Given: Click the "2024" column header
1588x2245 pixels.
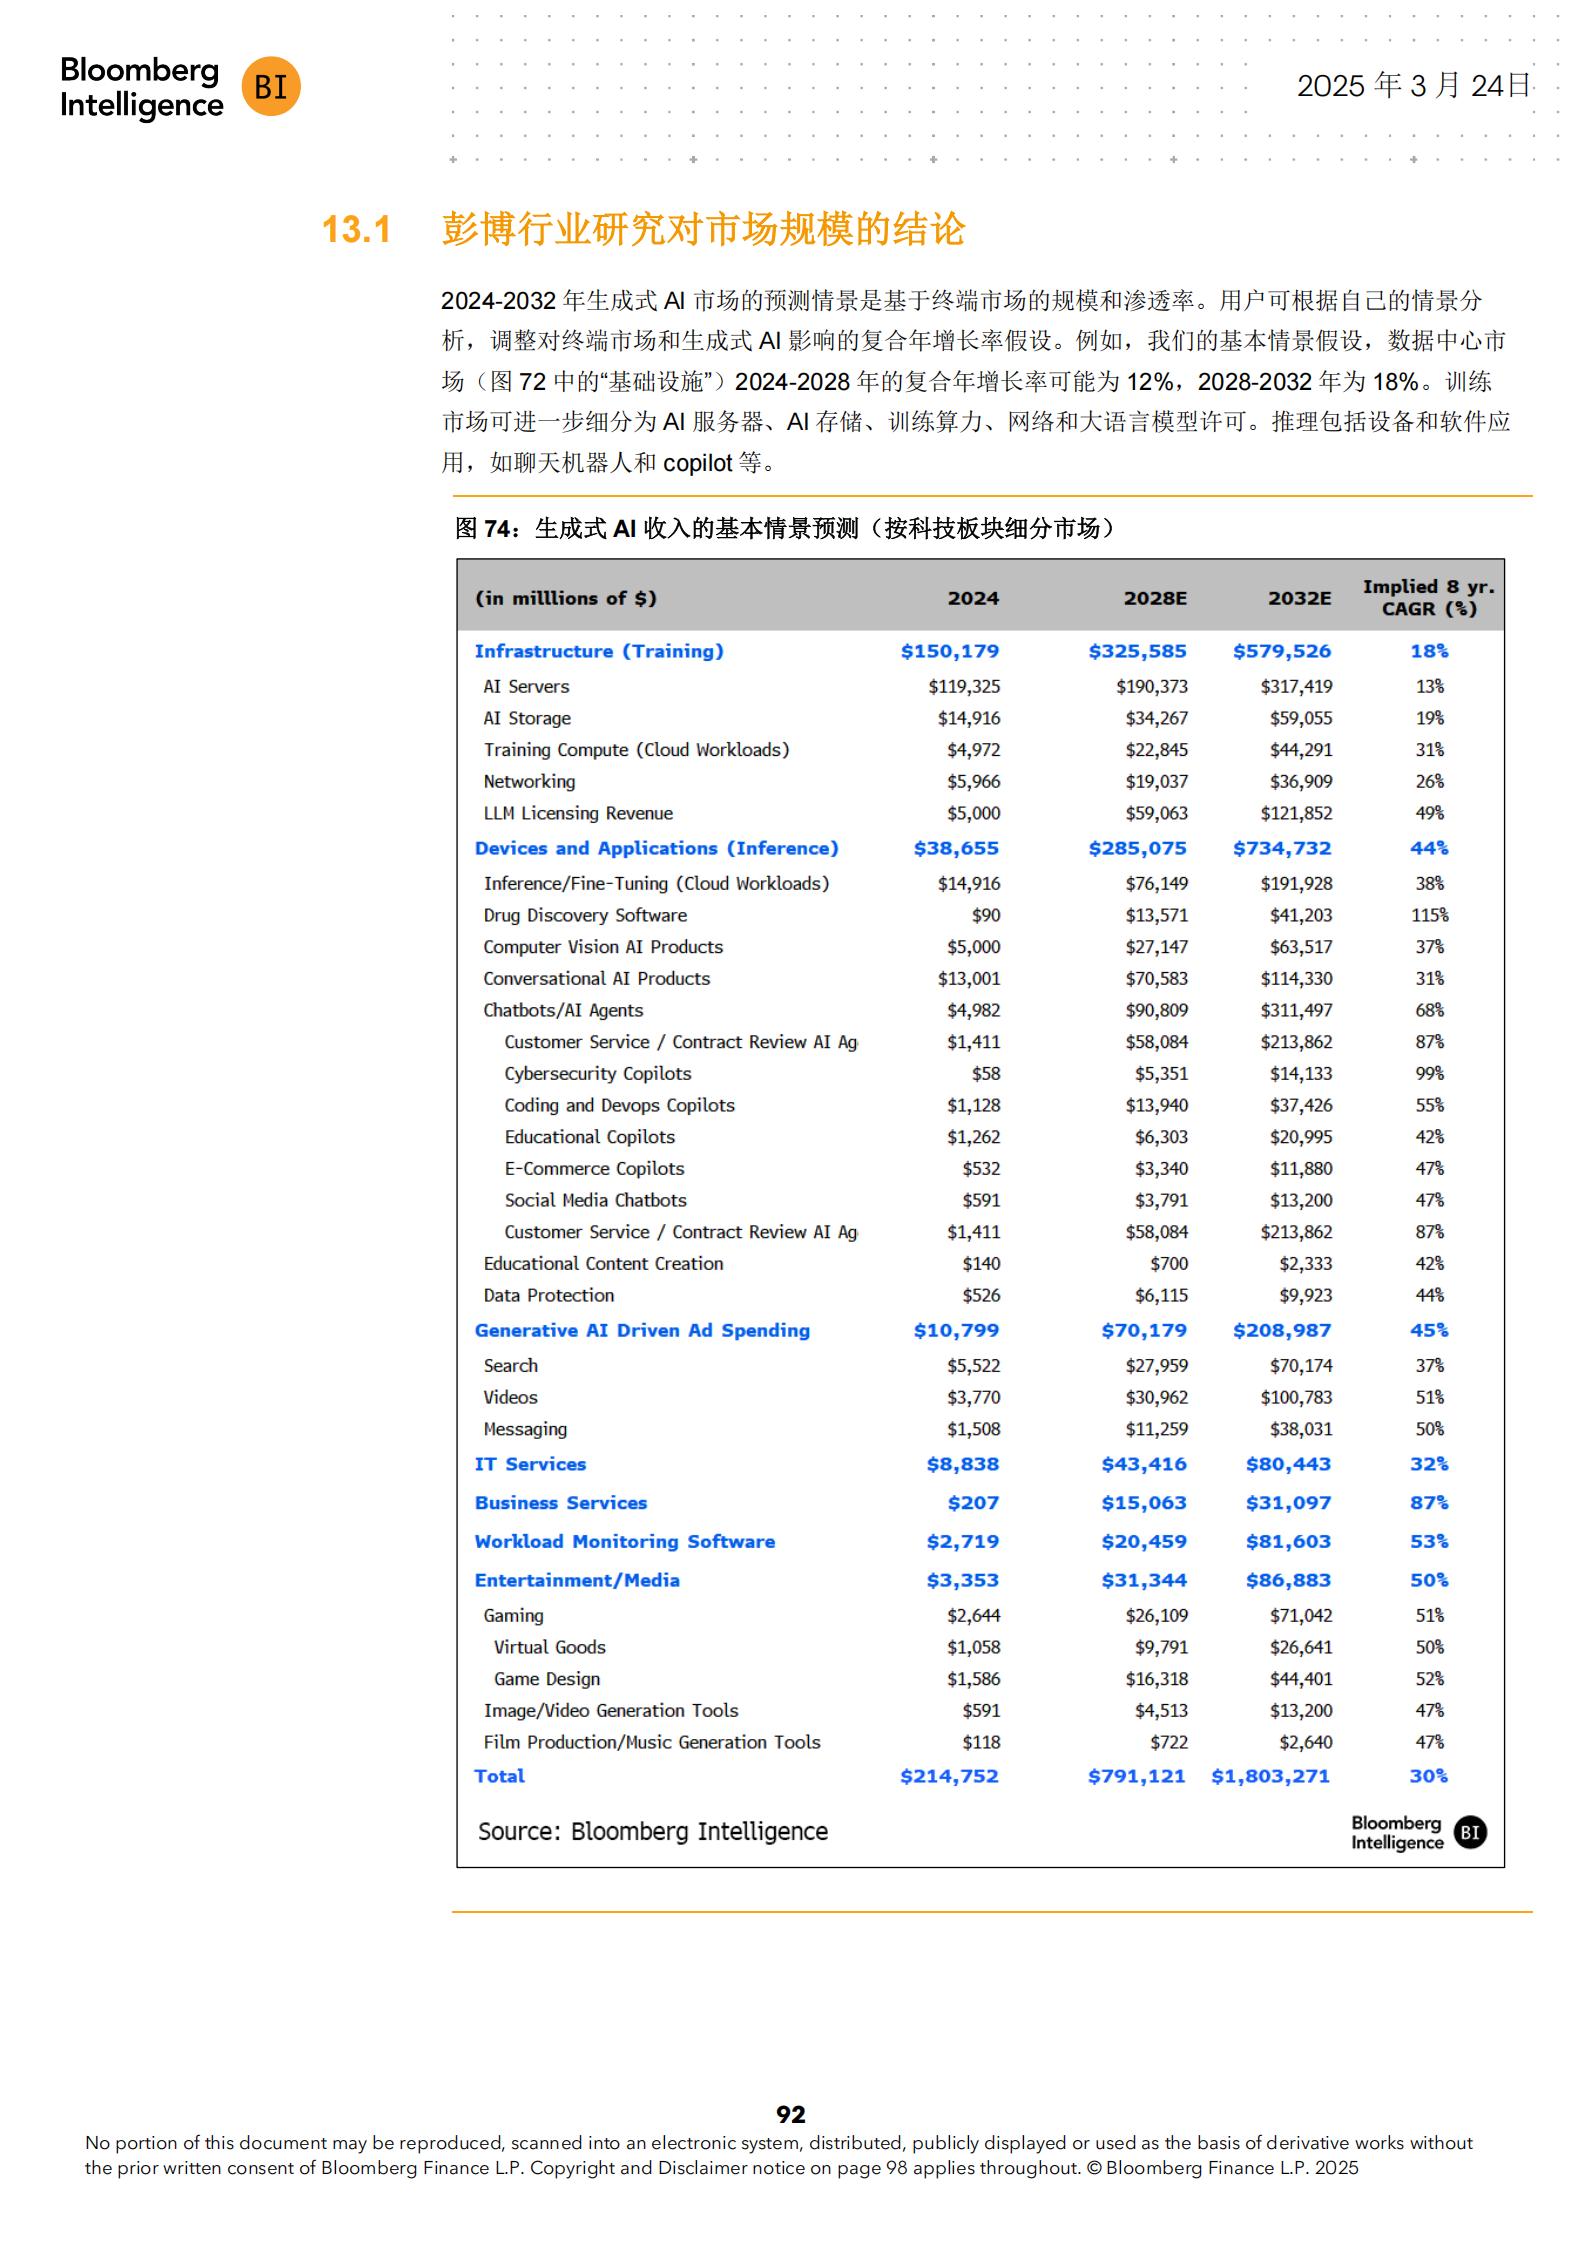Looking at the screenshot, I should tap(974, 598).
